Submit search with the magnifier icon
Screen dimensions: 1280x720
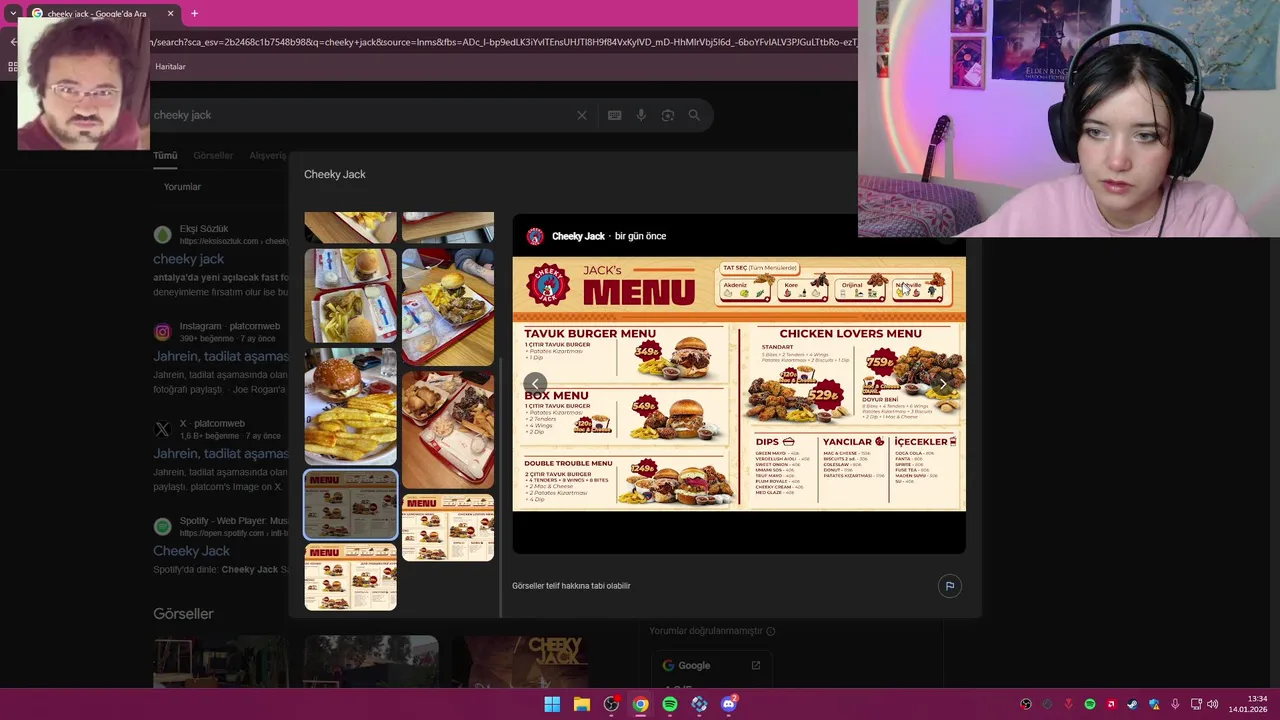694,115
